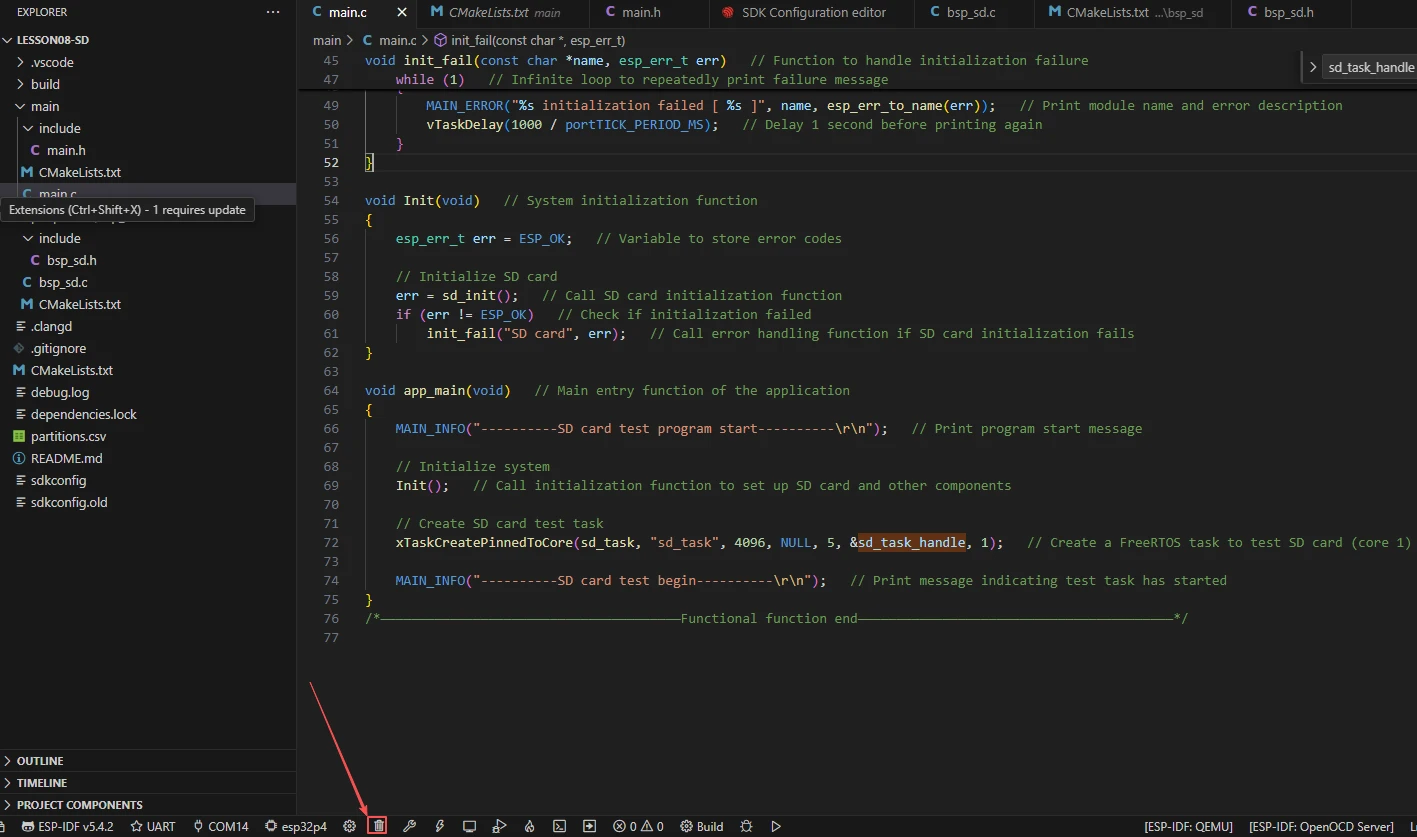Click the build, flash and monitor flame icon
Screen dimensions: 1417x837
coord(530,826)
